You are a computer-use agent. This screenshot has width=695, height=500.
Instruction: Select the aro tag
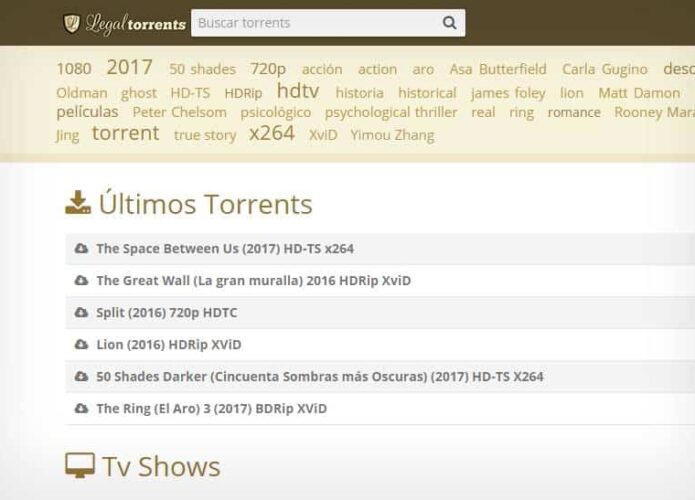click(423, 70)
